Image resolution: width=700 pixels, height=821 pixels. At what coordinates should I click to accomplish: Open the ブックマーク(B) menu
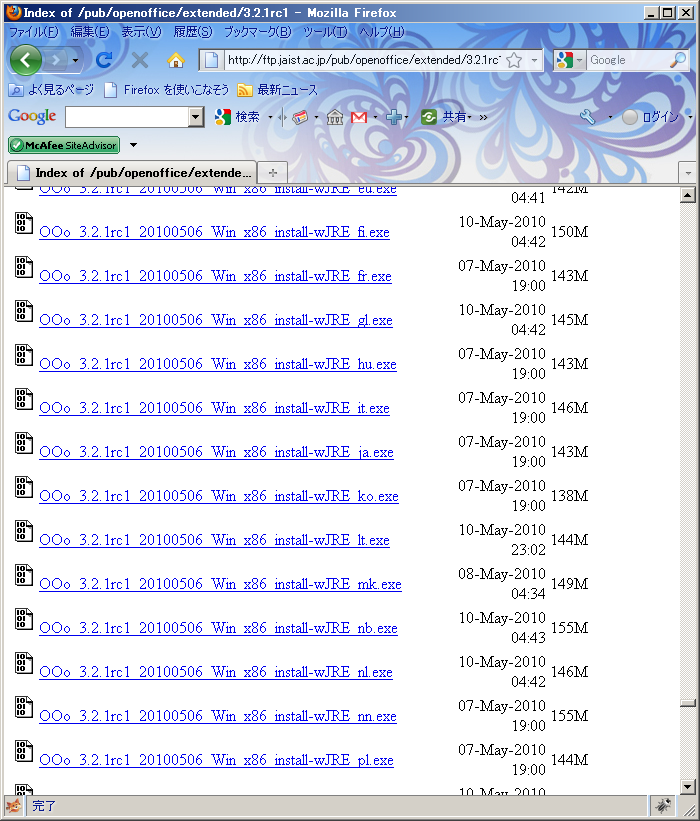pos(258,32)
